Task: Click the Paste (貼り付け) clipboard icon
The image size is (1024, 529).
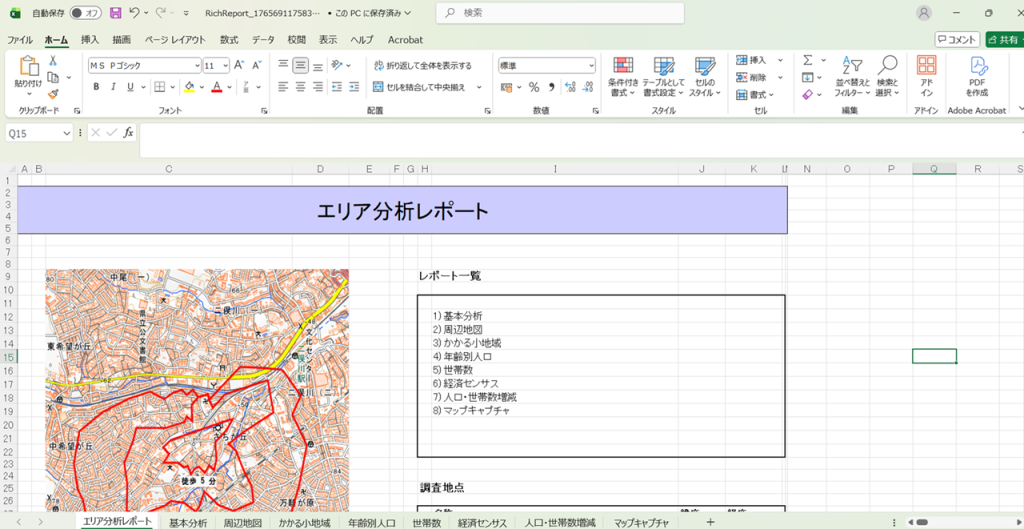Action: [x=28, y=66]
